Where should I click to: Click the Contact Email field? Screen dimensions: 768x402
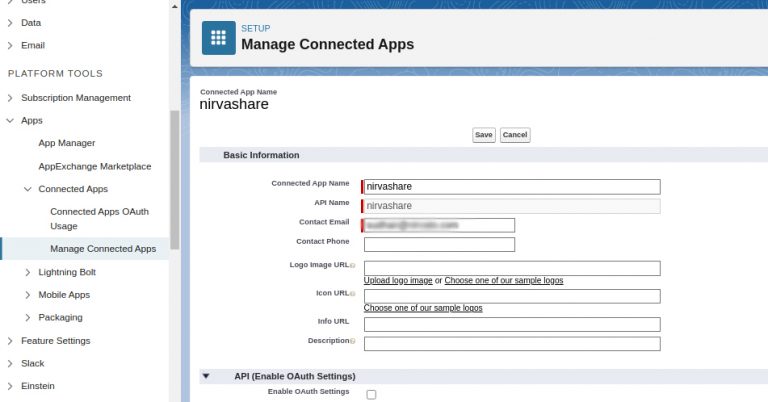(x=439, y=225)
